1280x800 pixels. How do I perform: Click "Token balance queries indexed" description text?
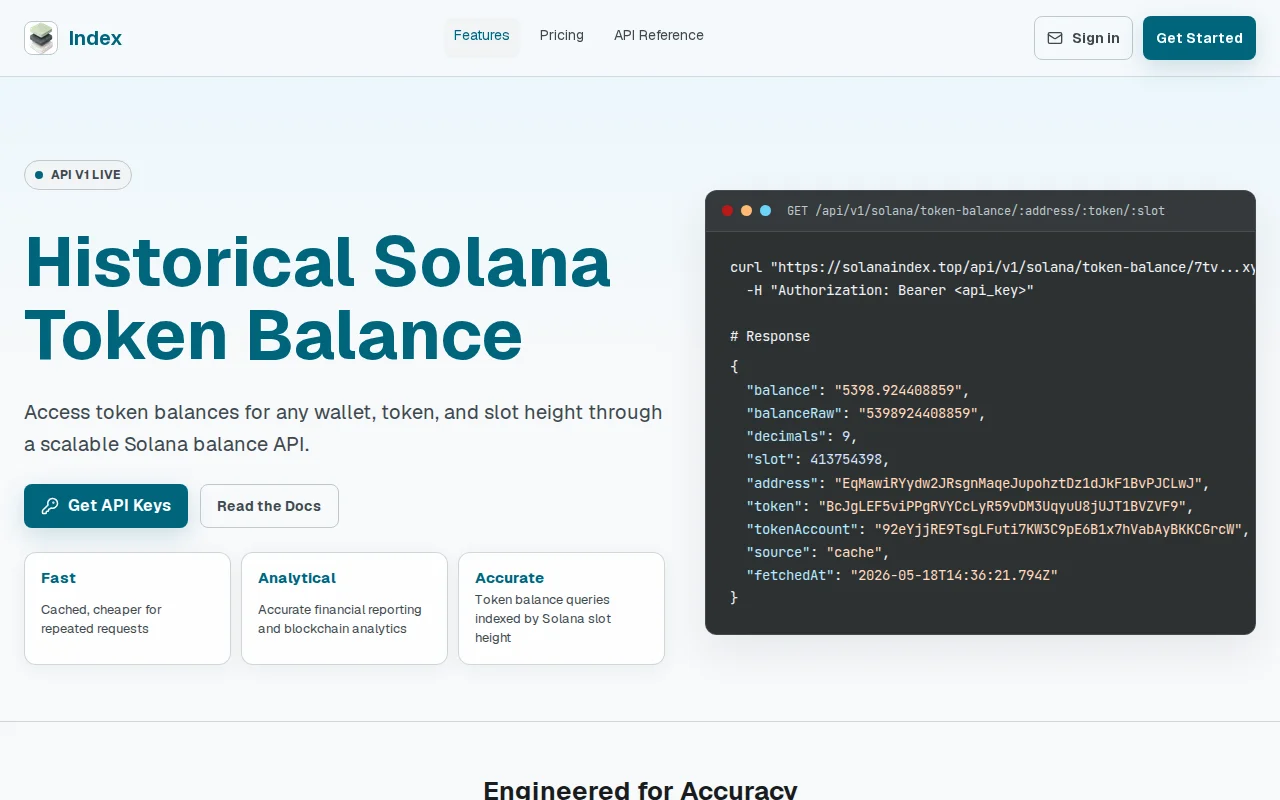[543, 618]
